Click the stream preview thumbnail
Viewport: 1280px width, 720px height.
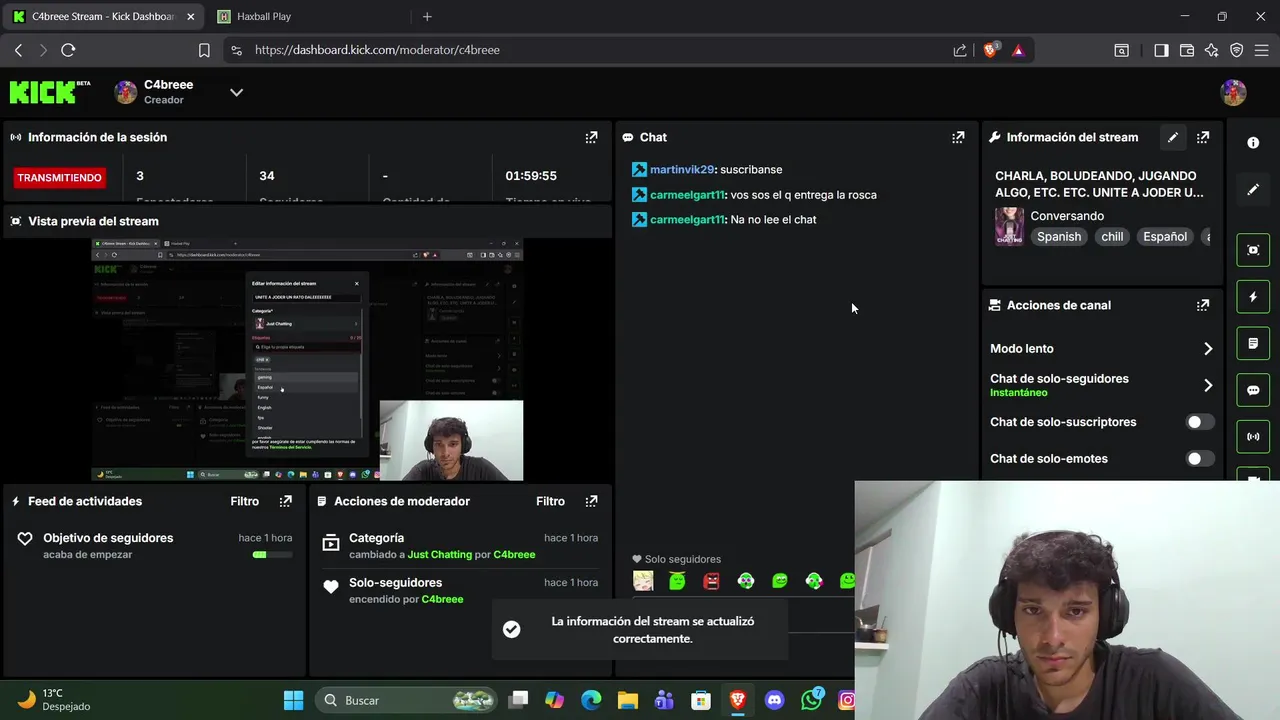click(x=307, y=360)
